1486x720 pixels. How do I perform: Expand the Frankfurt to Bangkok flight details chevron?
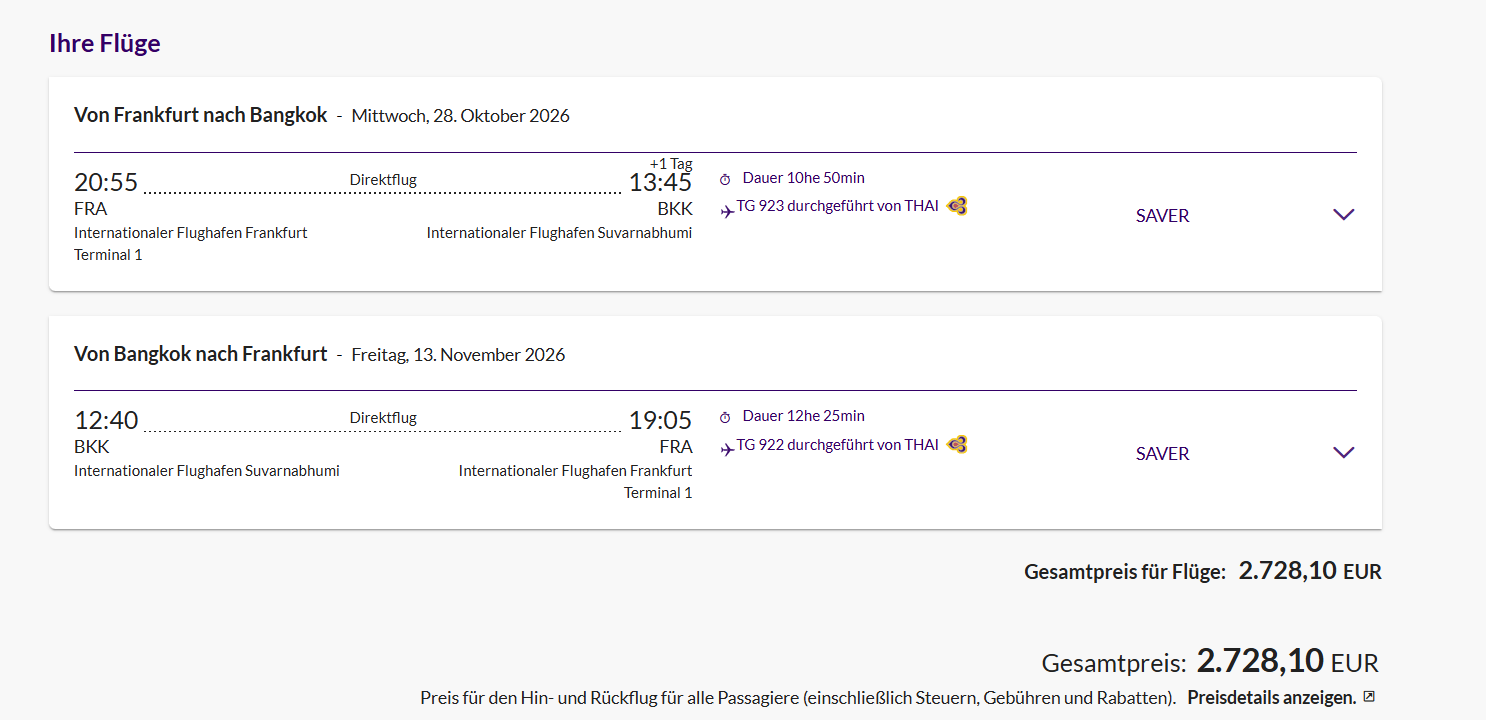tap(1343, 214)
